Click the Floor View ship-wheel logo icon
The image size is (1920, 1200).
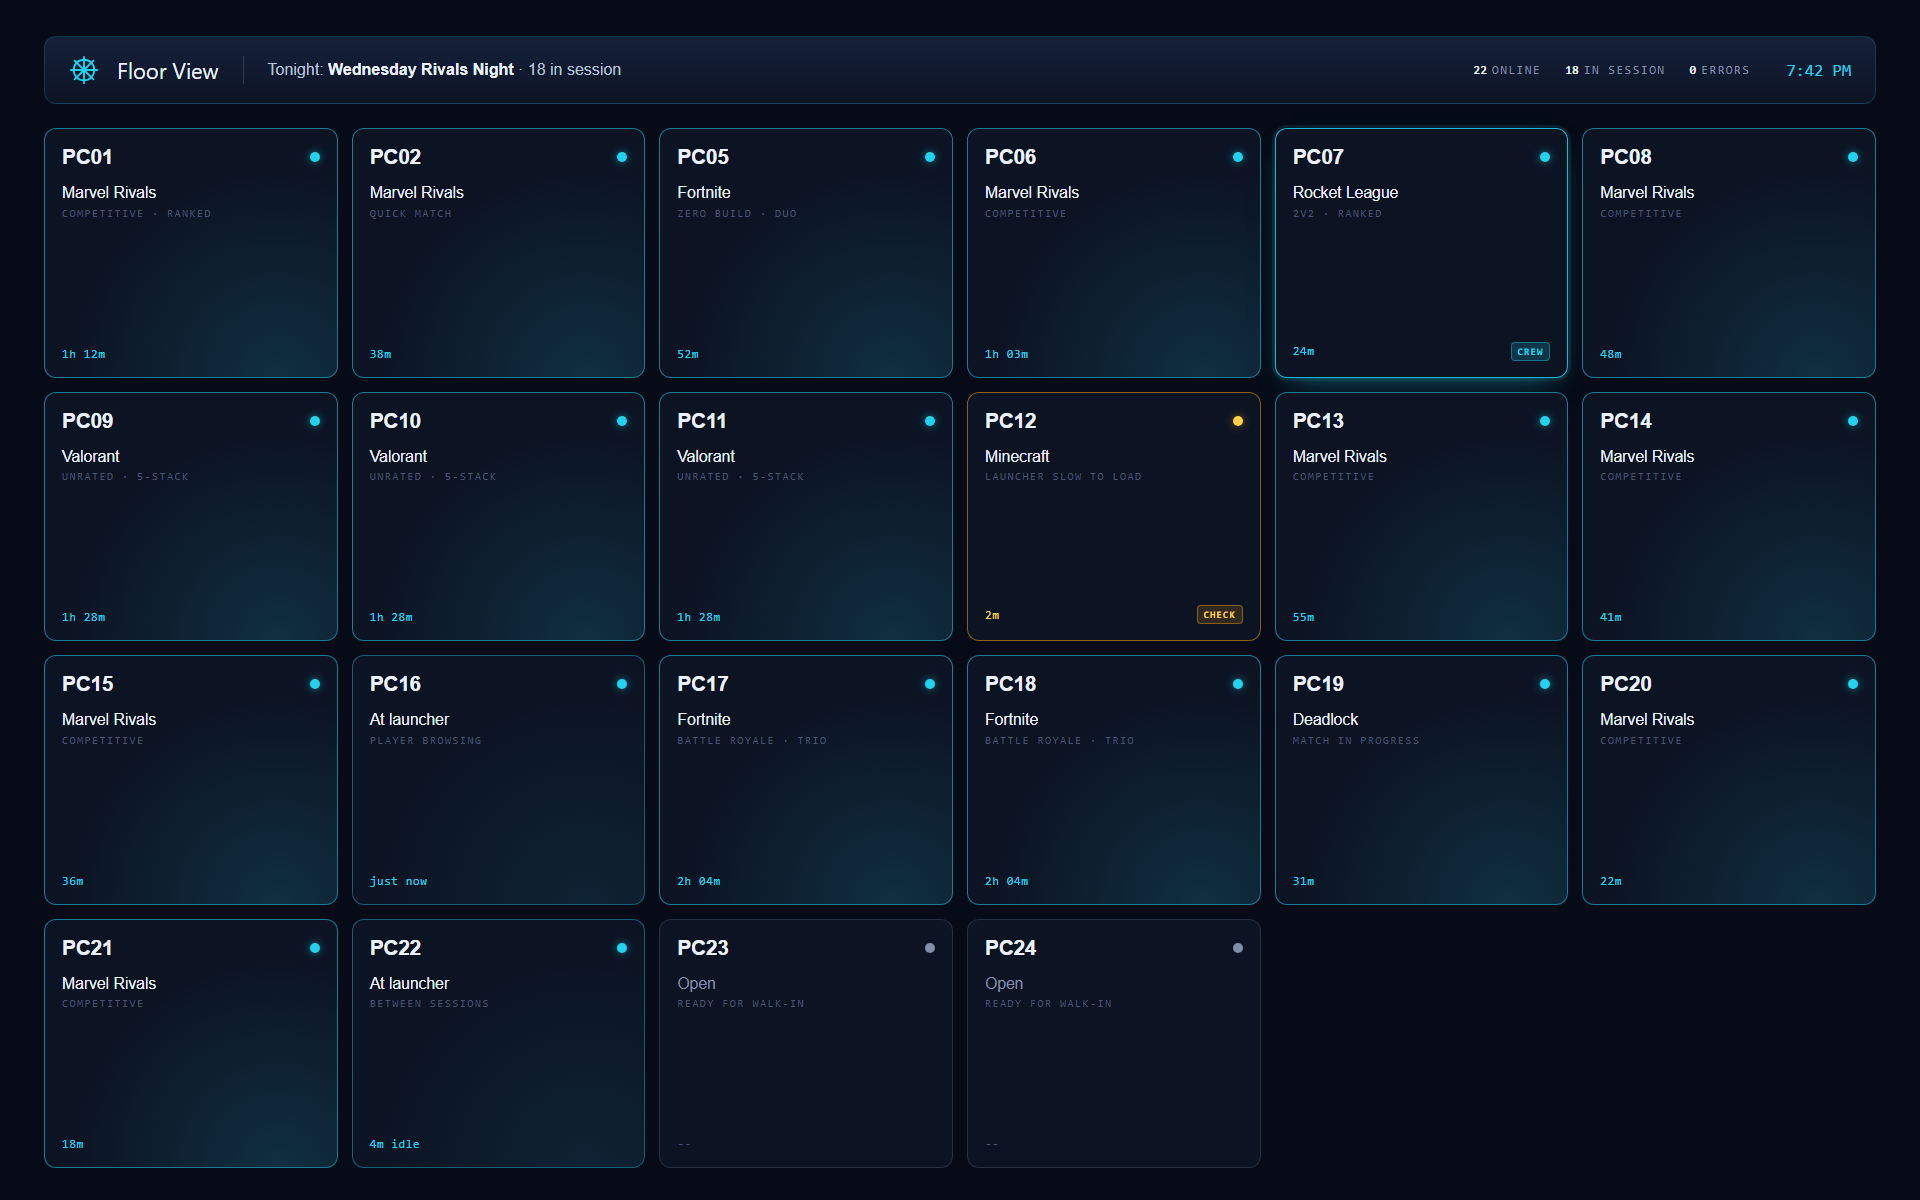coord(84,70)
